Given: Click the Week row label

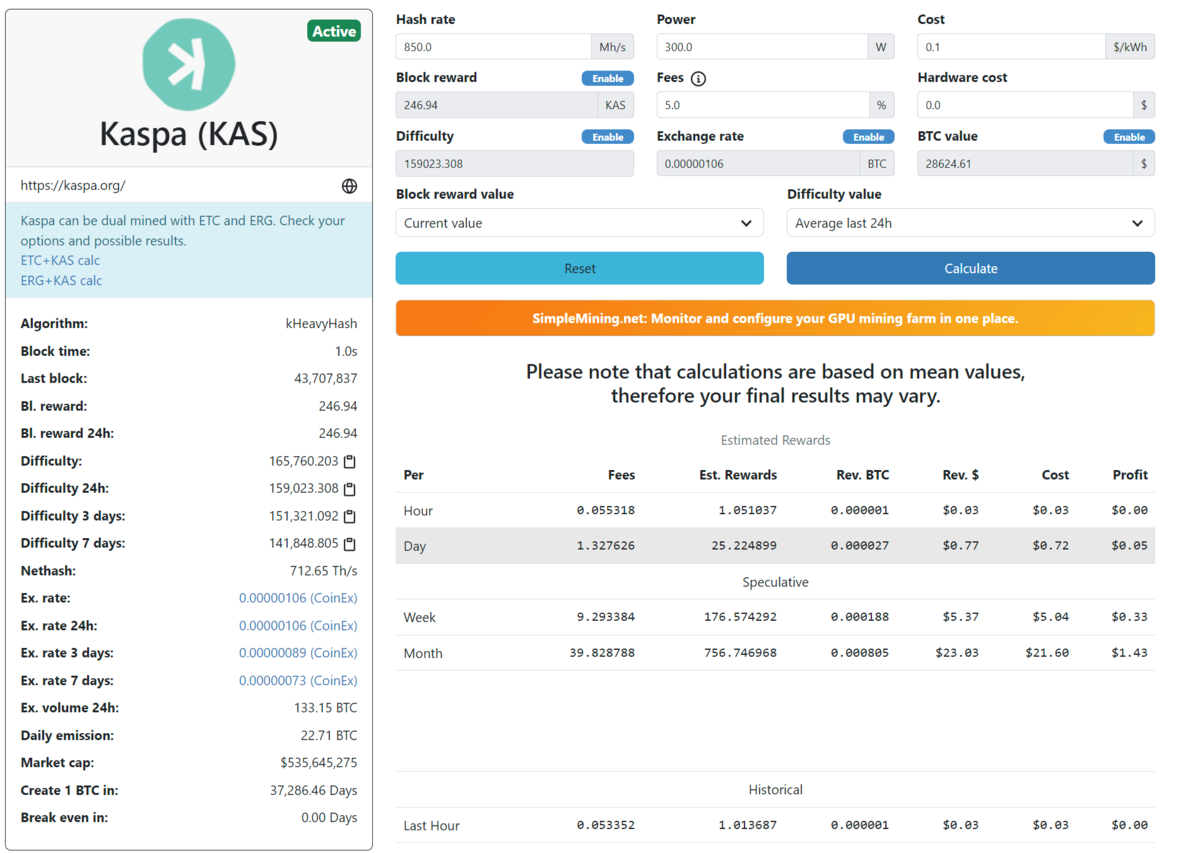Looking at the screenshot, I should click(x=419, y=618).
